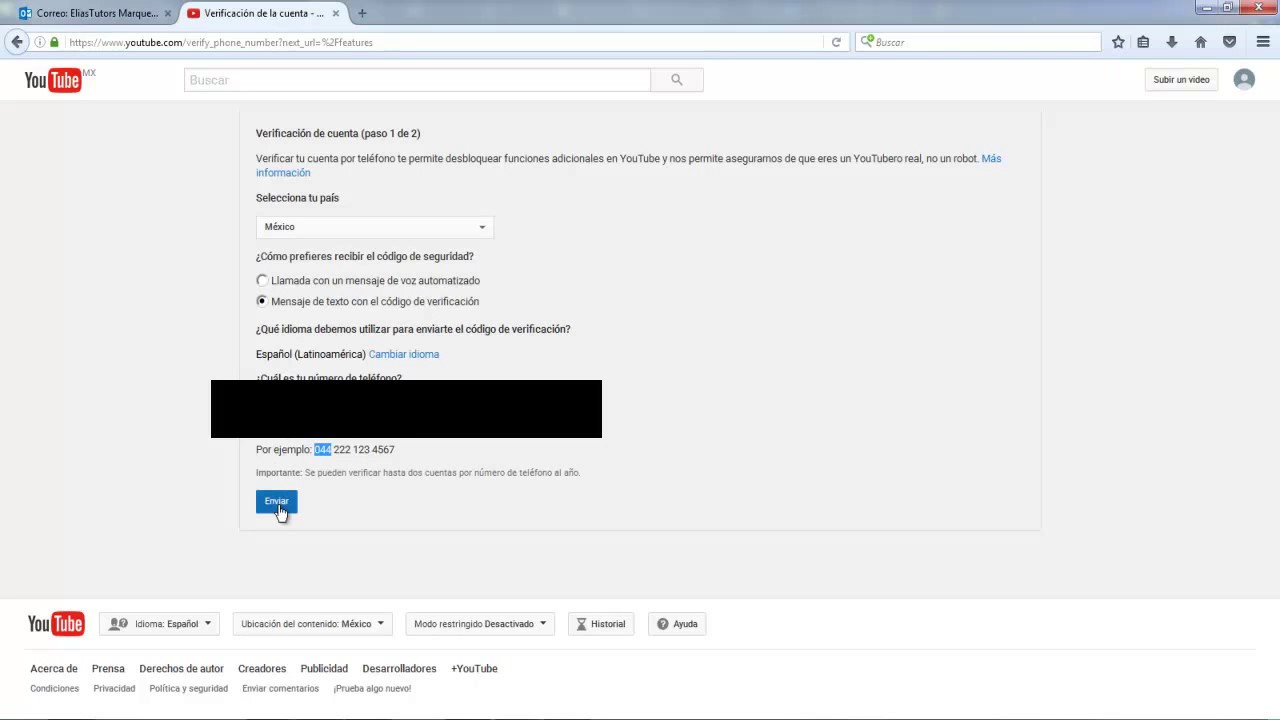Open the downloads arrow icon

pyautogui.click(x=1172, y=42)
